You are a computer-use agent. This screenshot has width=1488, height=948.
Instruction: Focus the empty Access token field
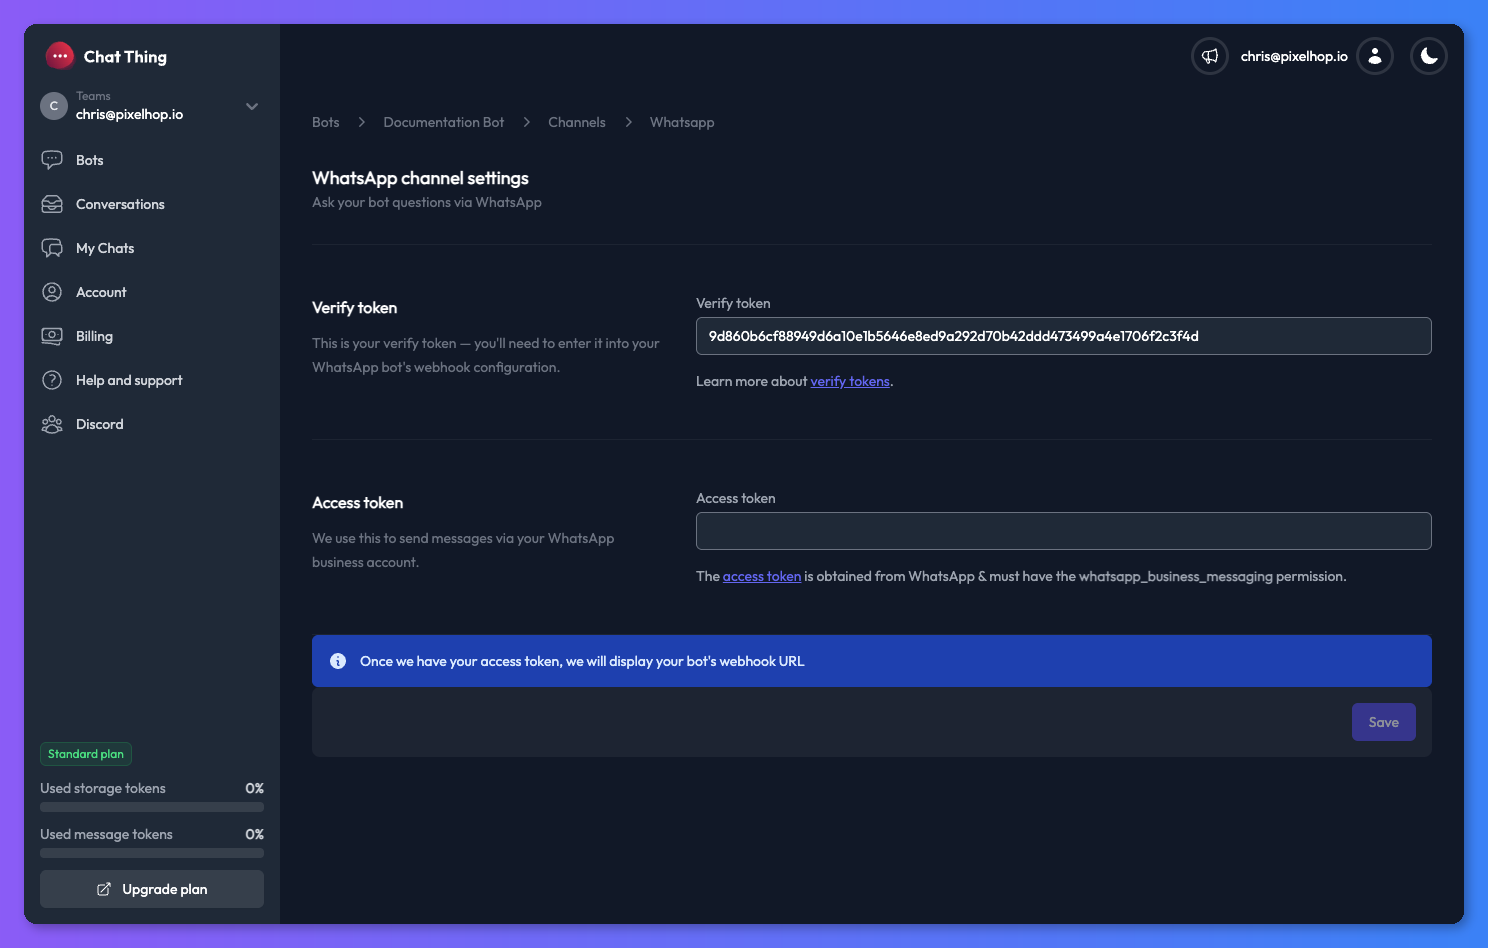click(x=1064, y=531)
